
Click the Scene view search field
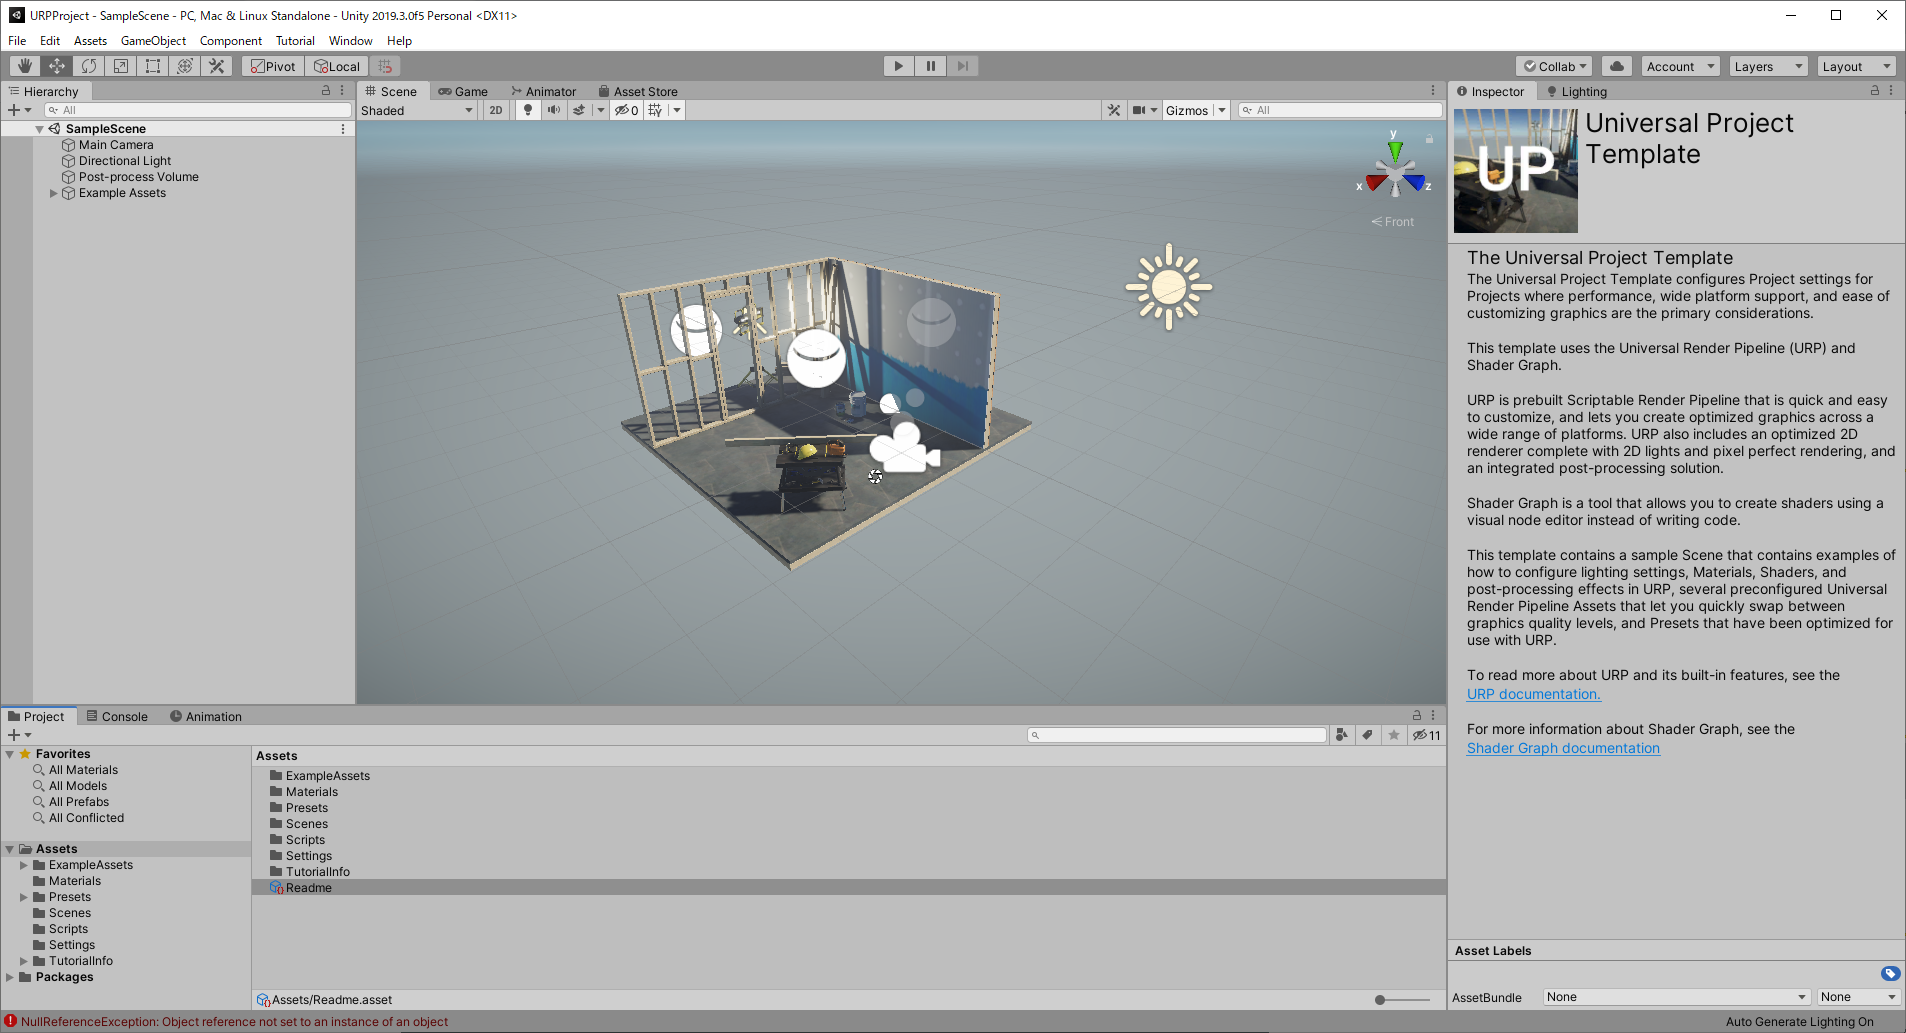tap(1340, 110)
